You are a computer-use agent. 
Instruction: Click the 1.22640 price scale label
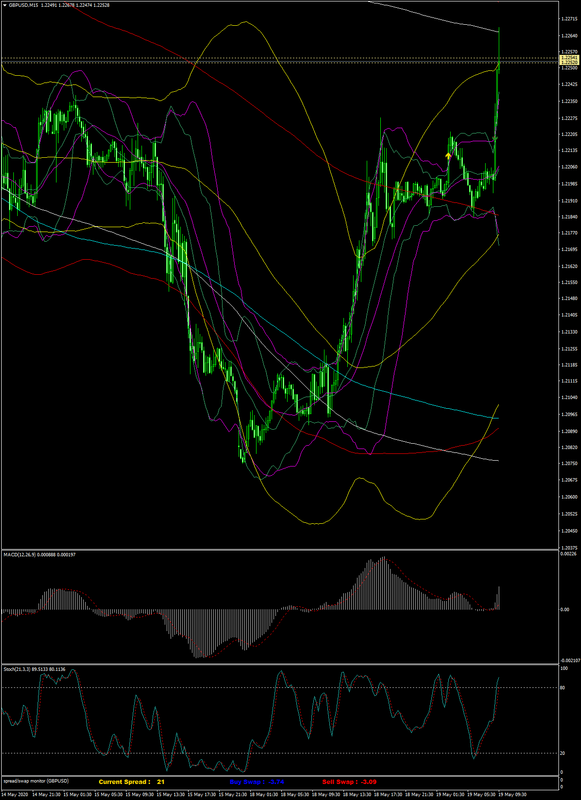click(x=568, y=36)
